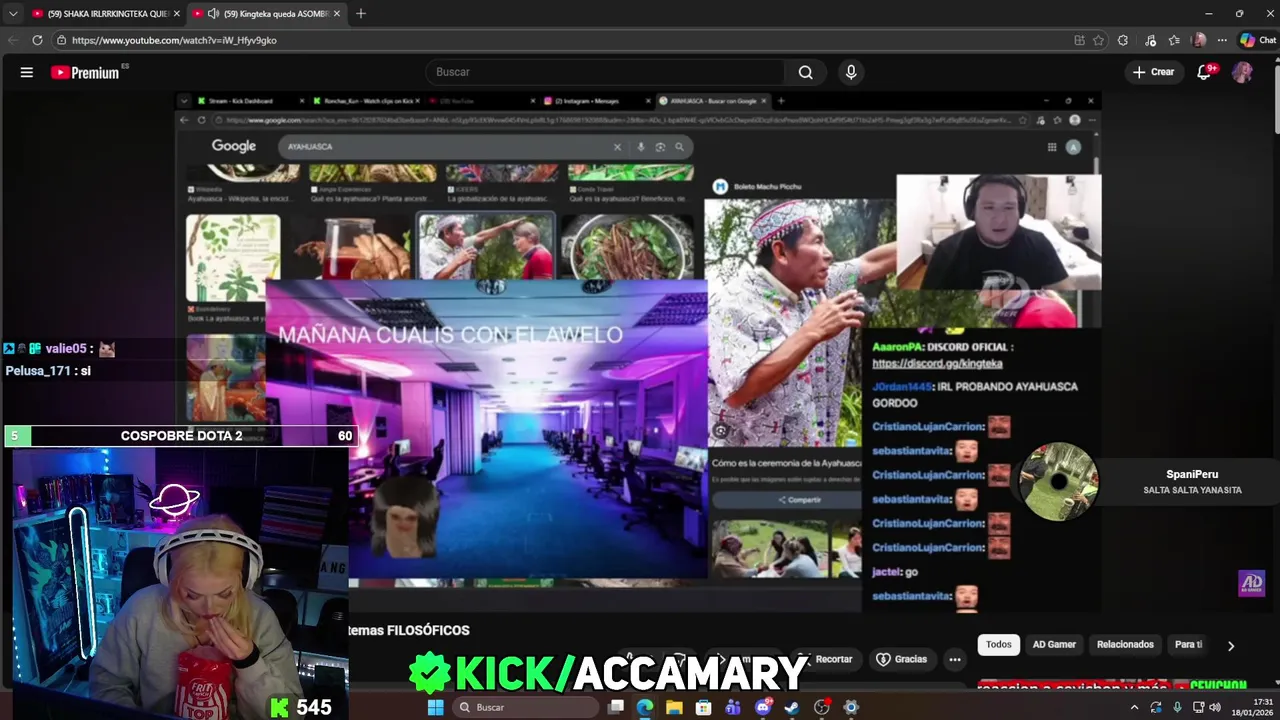Open the Edge profile picture

click(1199, 40)
